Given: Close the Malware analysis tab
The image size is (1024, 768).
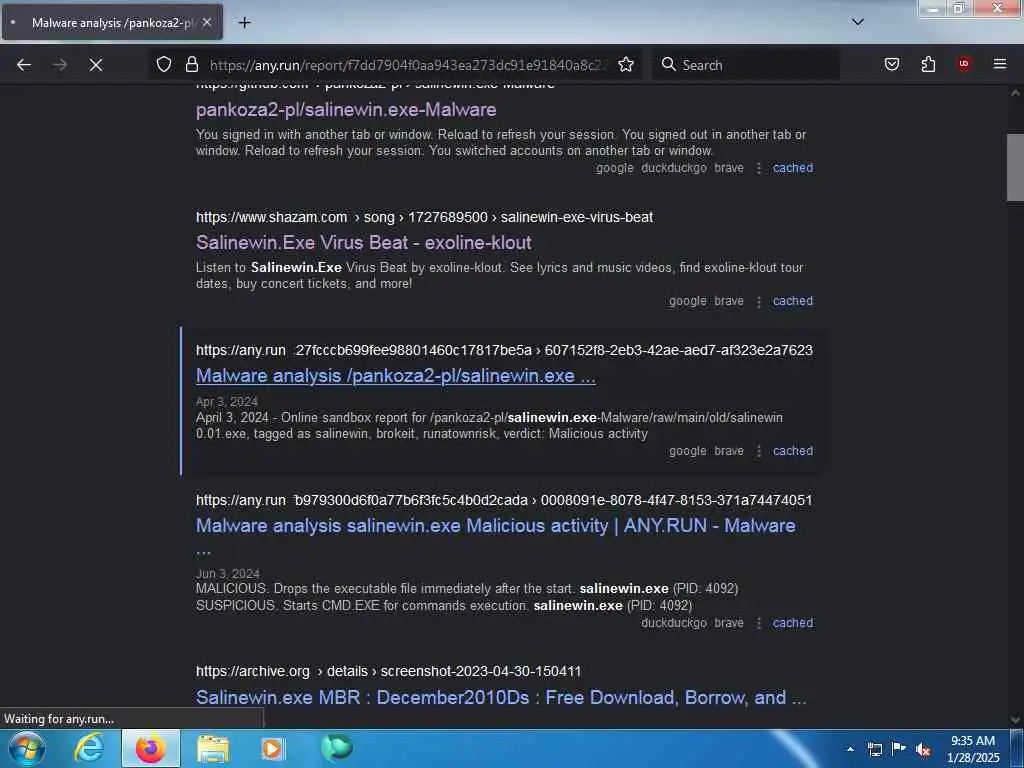Looking at the screenshot, I should tap(207, 22).
